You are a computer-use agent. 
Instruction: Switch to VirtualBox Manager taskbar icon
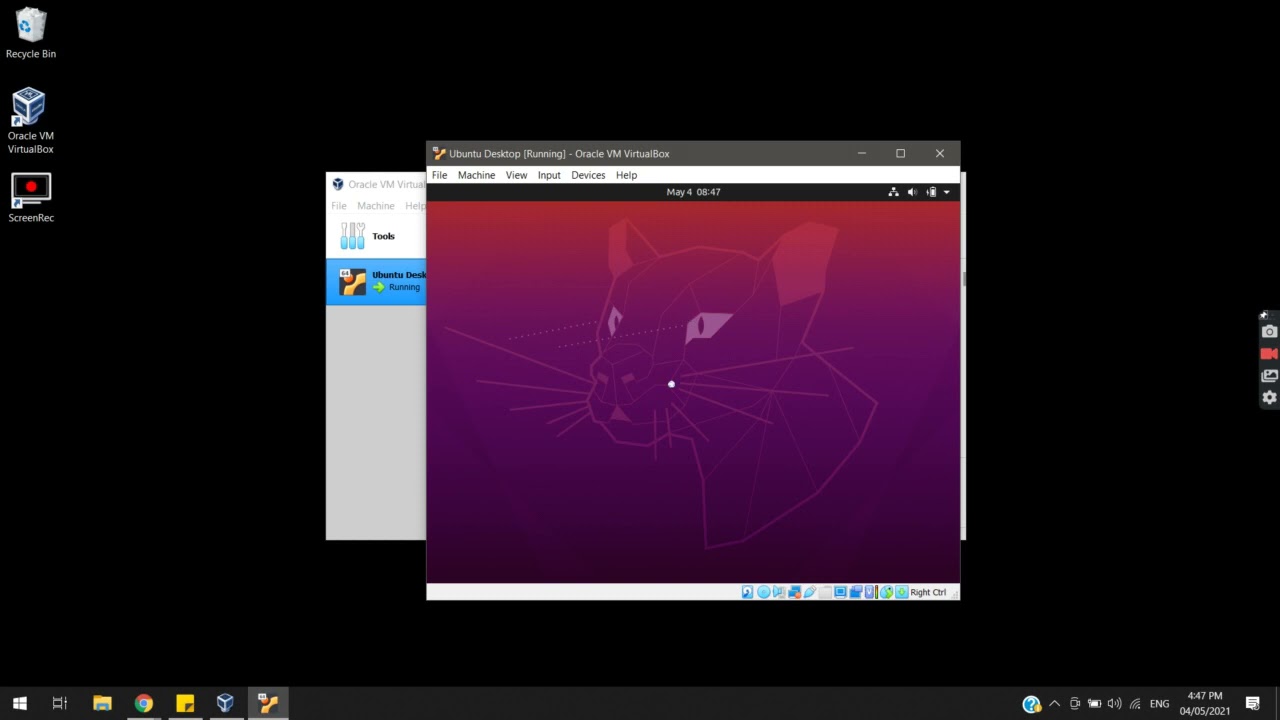coord(225,703)
